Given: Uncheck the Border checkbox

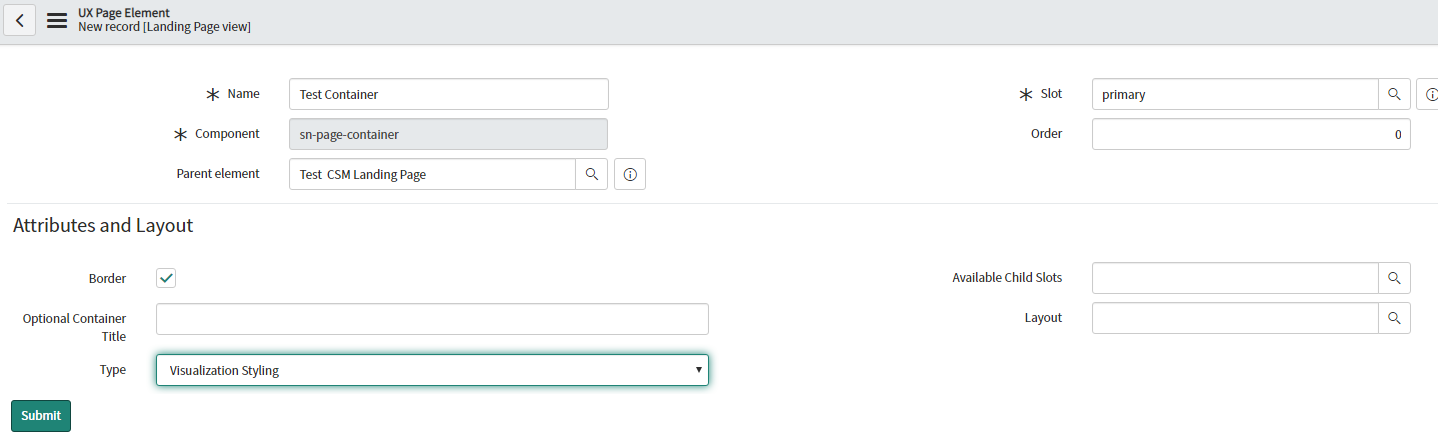Looking at the screenshot, I should (x=166, y=278).
